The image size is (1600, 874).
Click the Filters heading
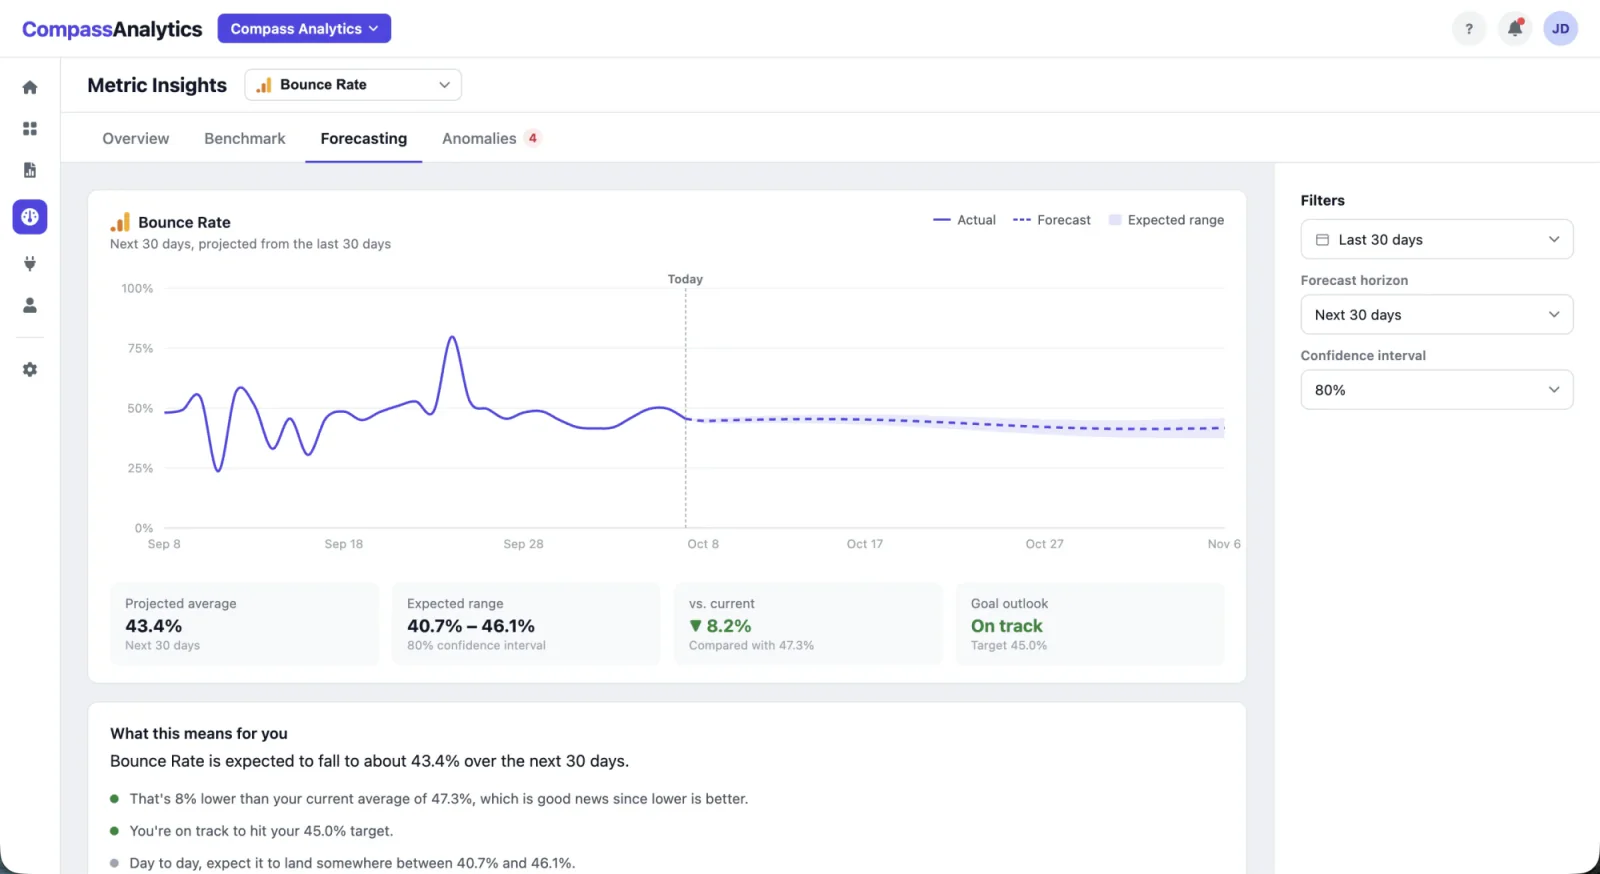coord(1322,201)
